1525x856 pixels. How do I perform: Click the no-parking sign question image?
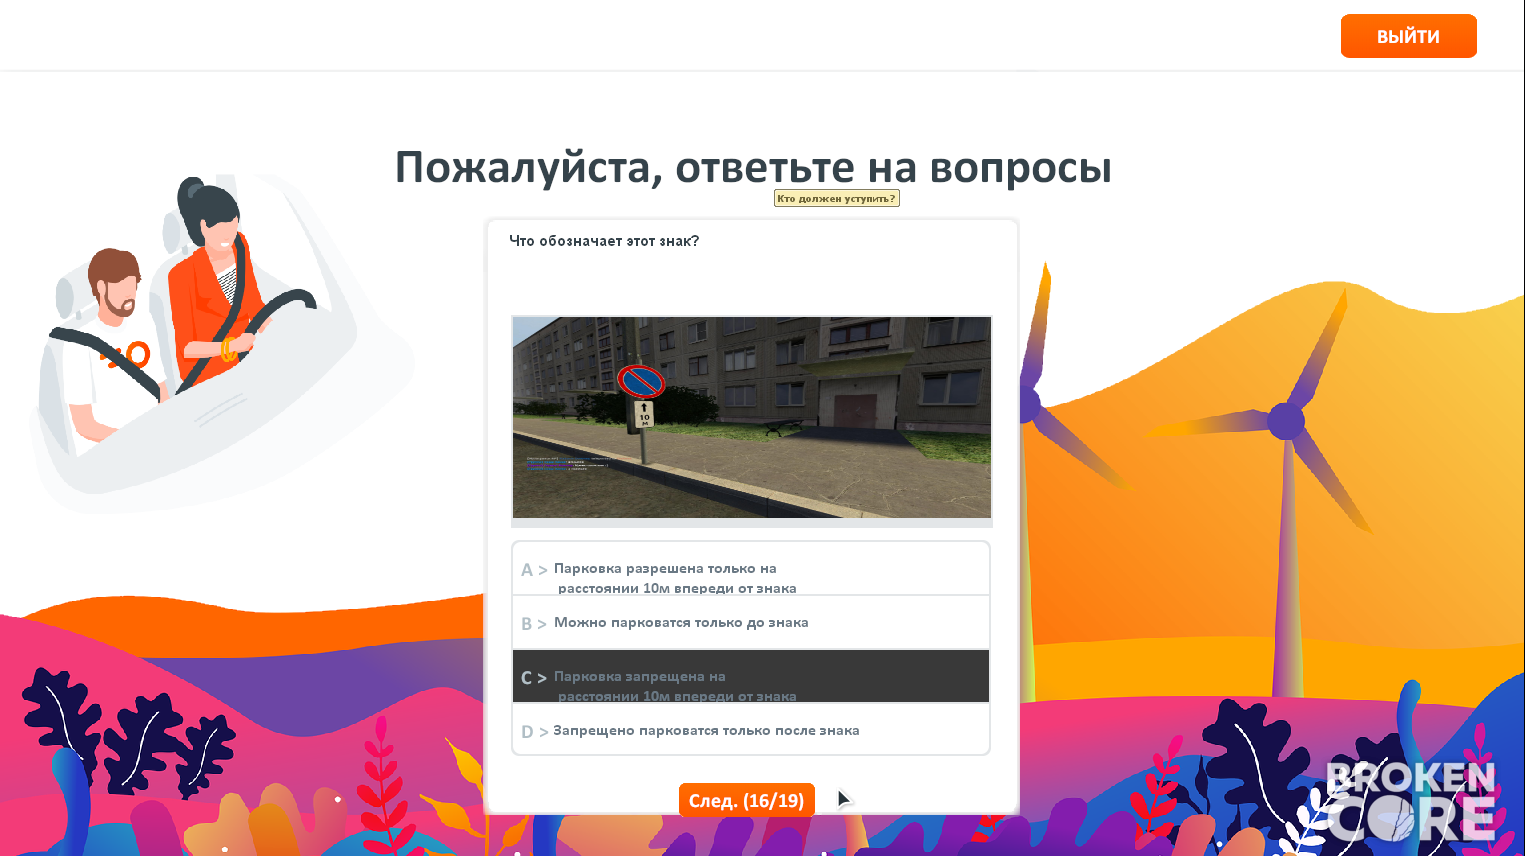752,417
